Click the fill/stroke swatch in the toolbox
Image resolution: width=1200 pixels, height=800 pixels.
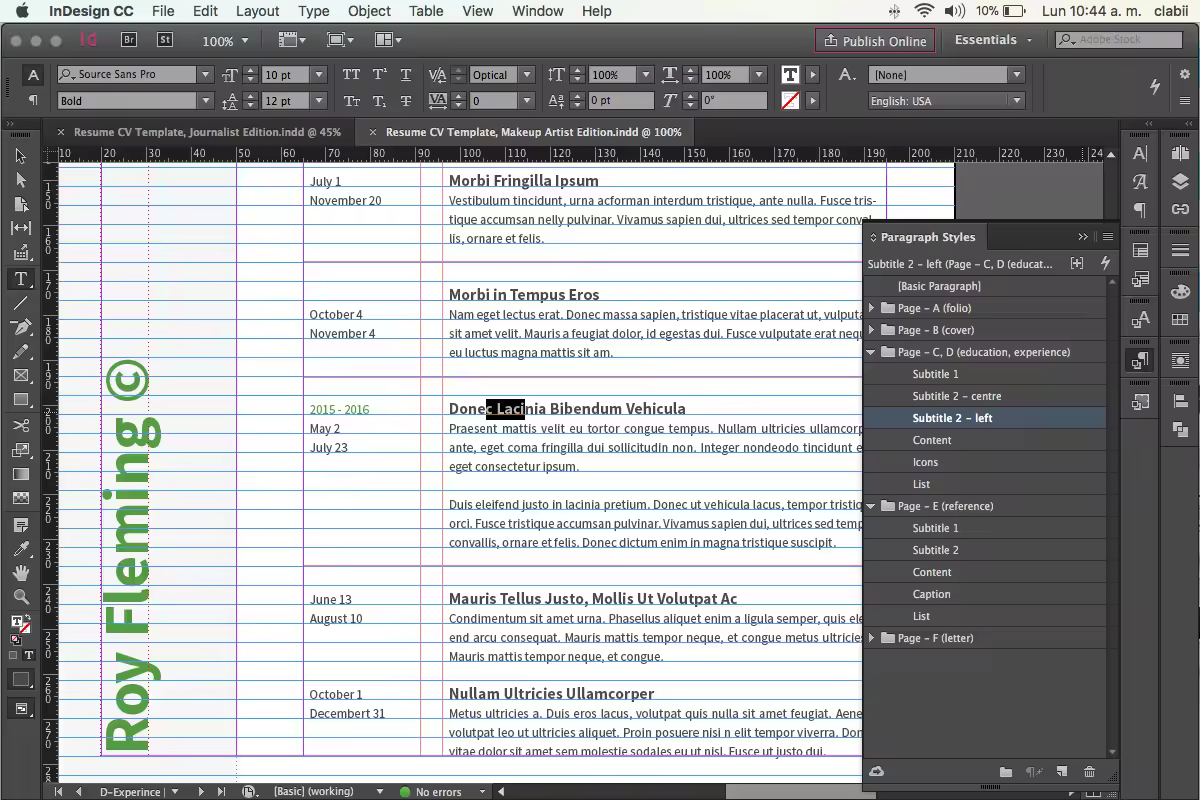pyautogui.click(x=20, y=625)
